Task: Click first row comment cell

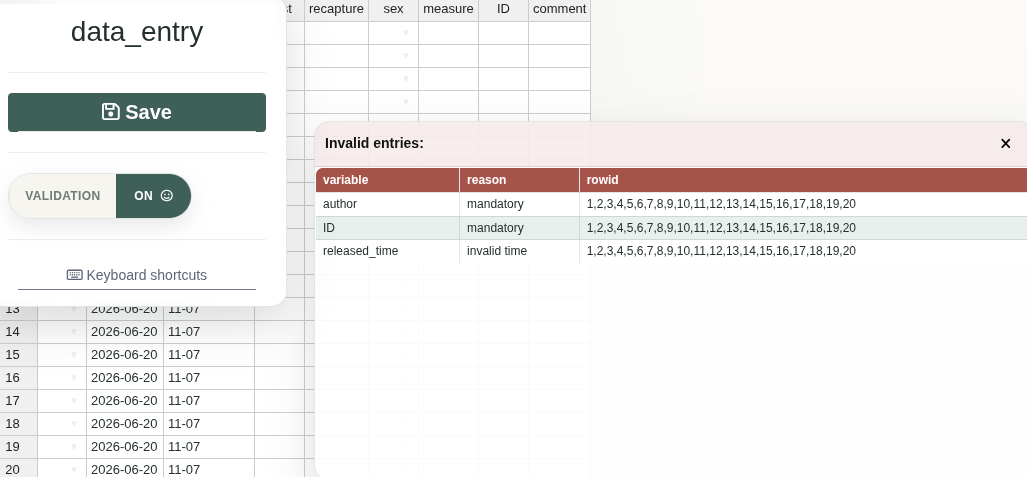Action: tap(559, 33)
